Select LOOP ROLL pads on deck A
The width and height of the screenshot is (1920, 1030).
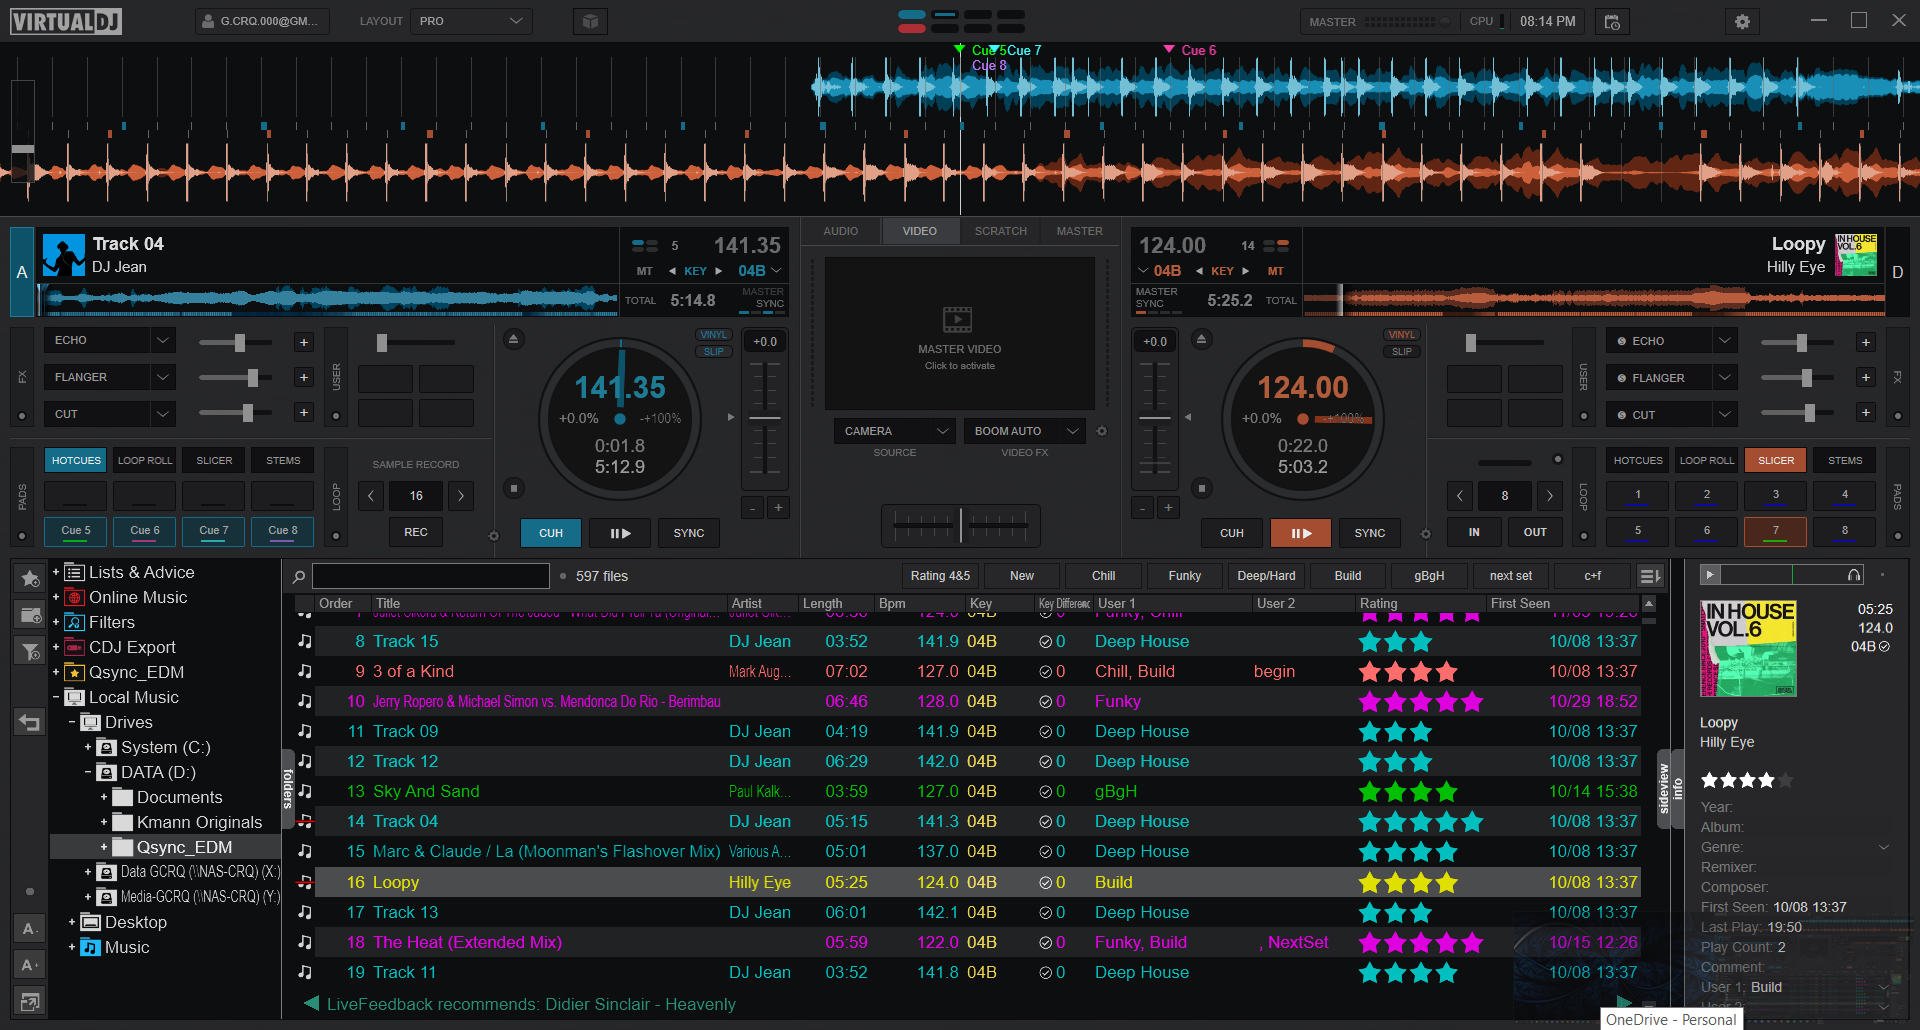coord(145,460)
